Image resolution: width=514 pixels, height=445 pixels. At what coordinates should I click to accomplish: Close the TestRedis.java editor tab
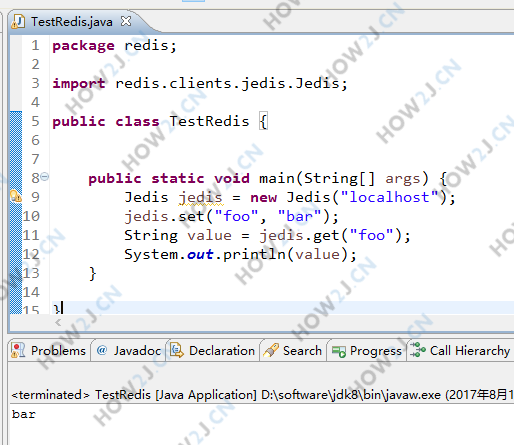tap(126, 21)
